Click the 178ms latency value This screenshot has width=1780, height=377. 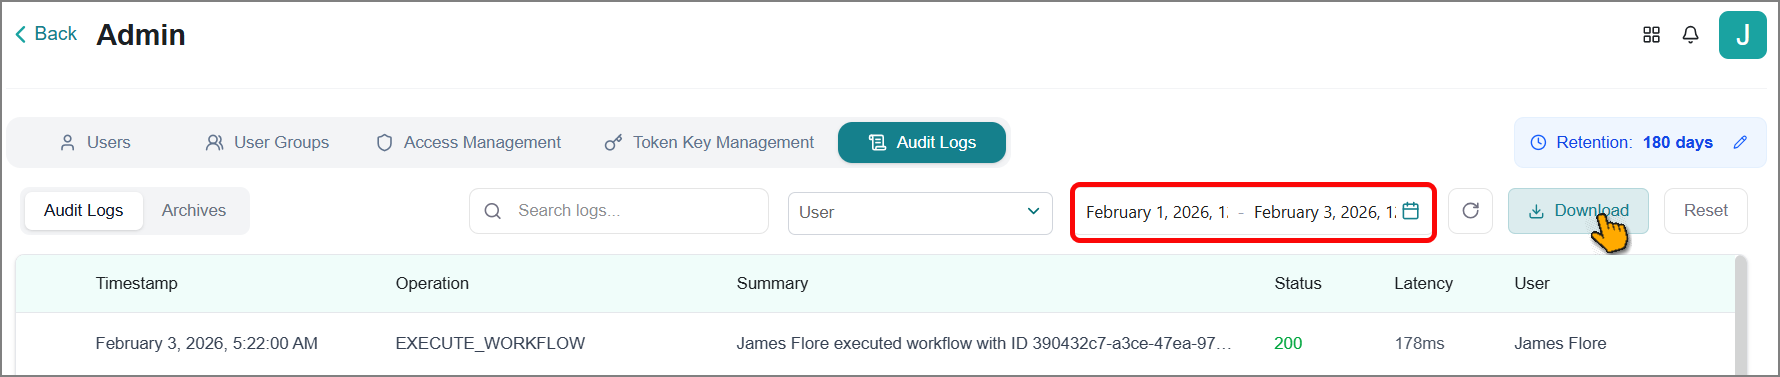pos(1419,344)
